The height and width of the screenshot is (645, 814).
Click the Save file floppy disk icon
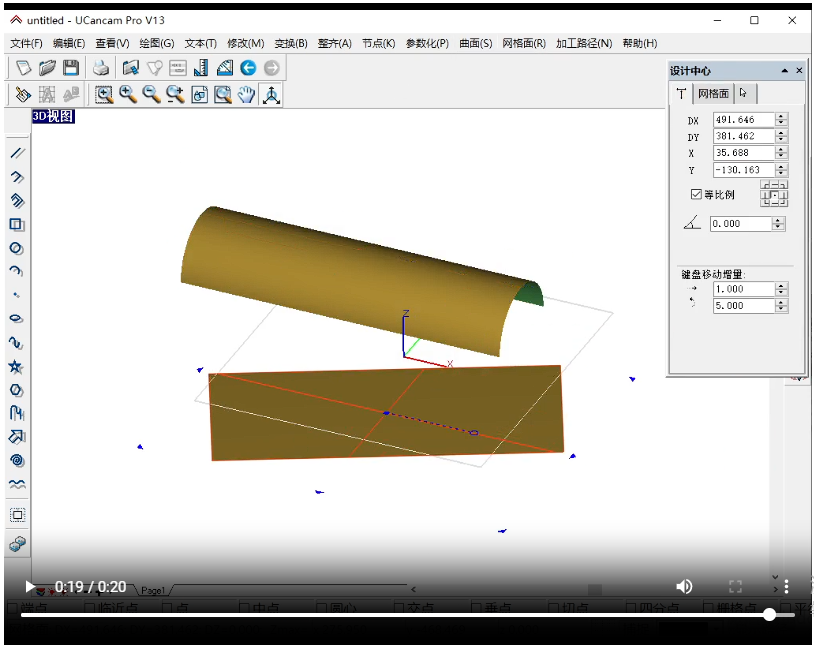(71, 68)
